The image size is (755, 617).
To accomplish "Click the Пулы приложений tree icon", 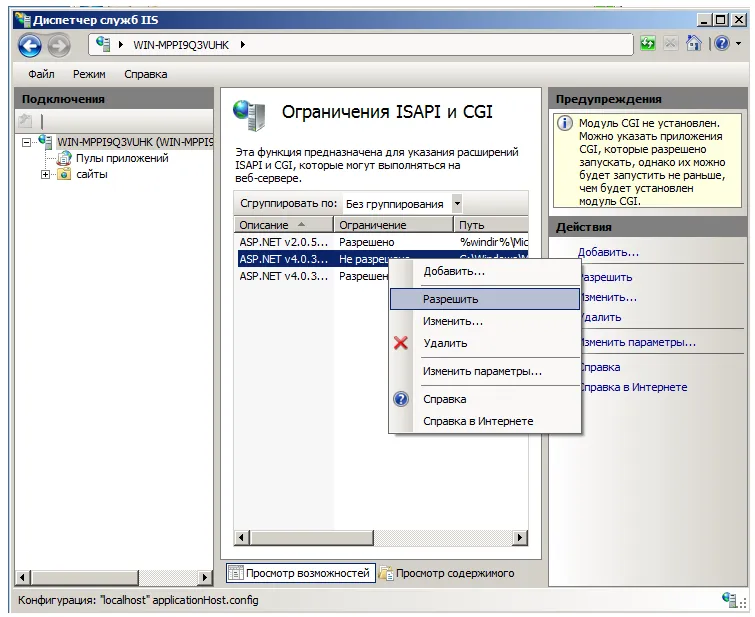I will click(64, 158).
